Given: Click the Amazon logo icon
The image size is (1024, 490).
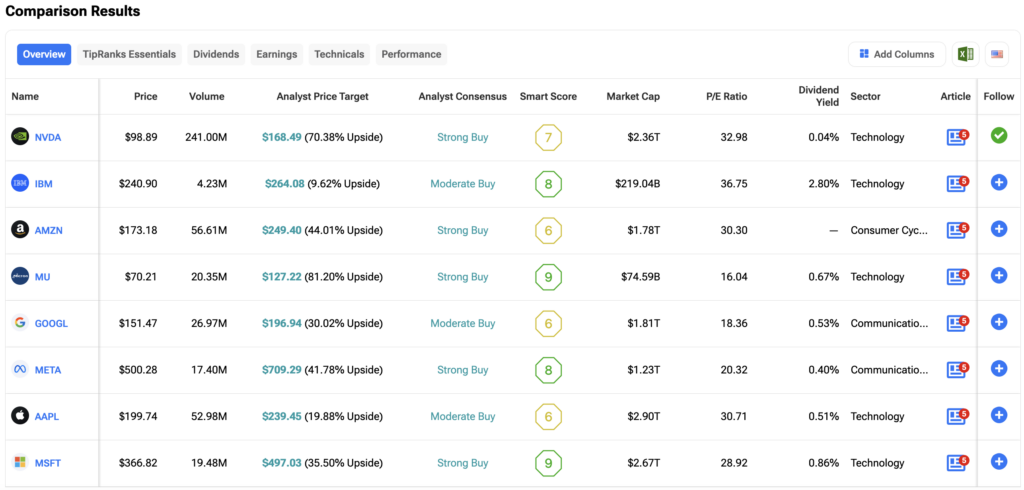Looking at the screenshot, I should pos(19,230).
